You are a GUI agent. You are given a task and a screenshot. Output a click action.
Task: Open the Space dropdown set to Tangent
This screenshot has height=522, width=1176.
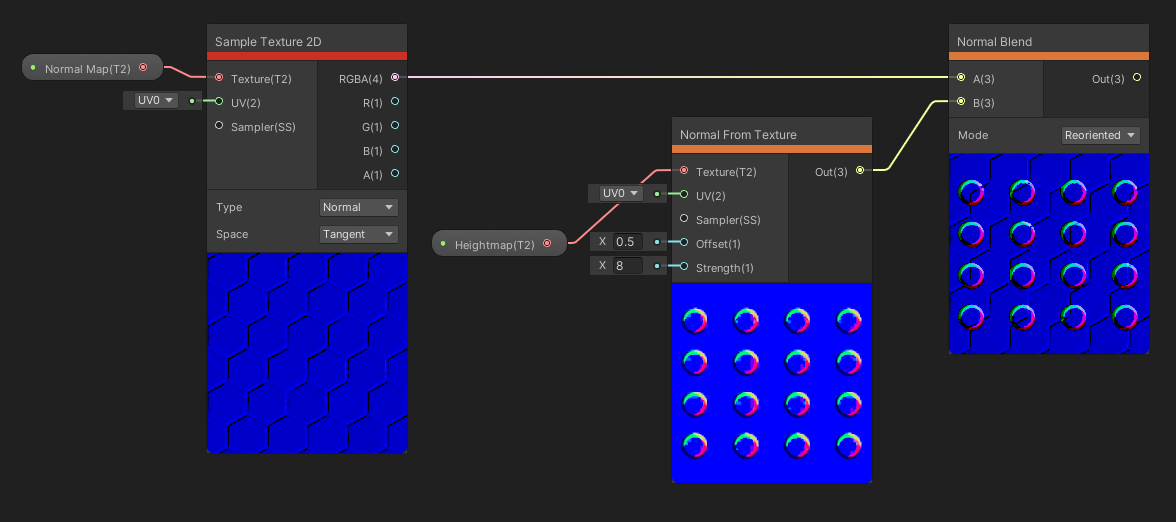pyautogui.click(x=359, y=234)
